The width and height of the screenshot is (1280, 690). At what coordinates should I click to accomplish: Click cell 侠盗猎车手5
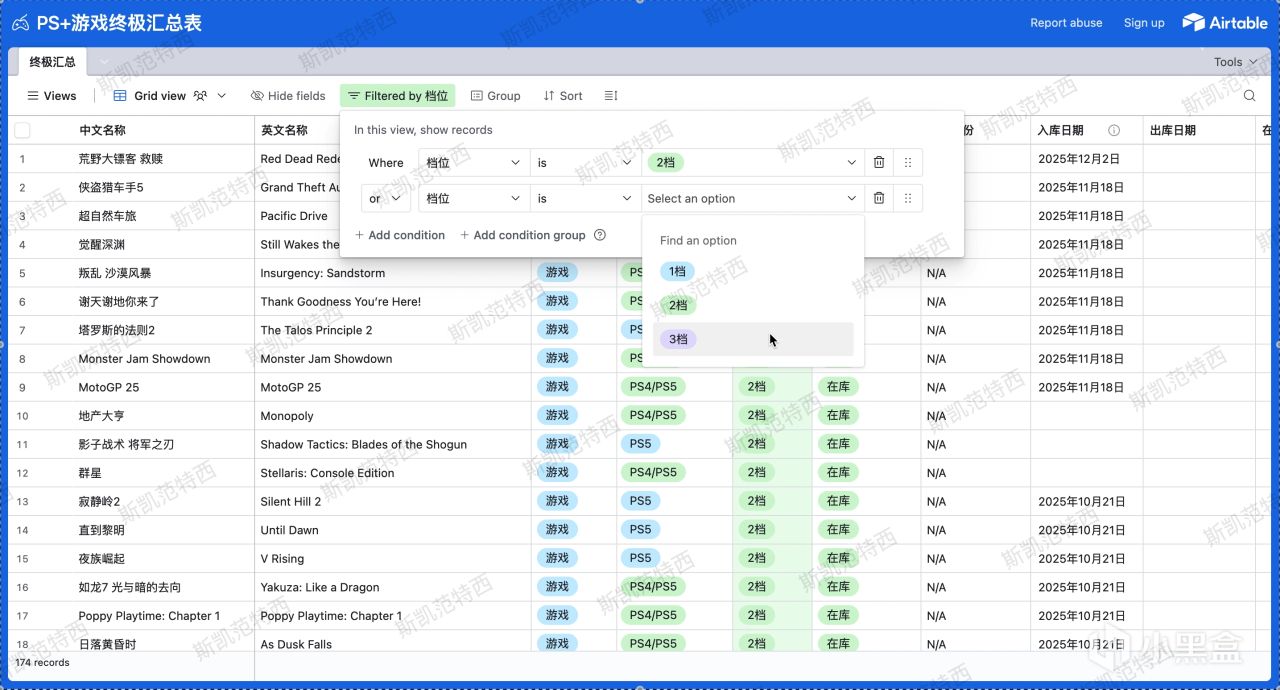click(x=111, y=187)
